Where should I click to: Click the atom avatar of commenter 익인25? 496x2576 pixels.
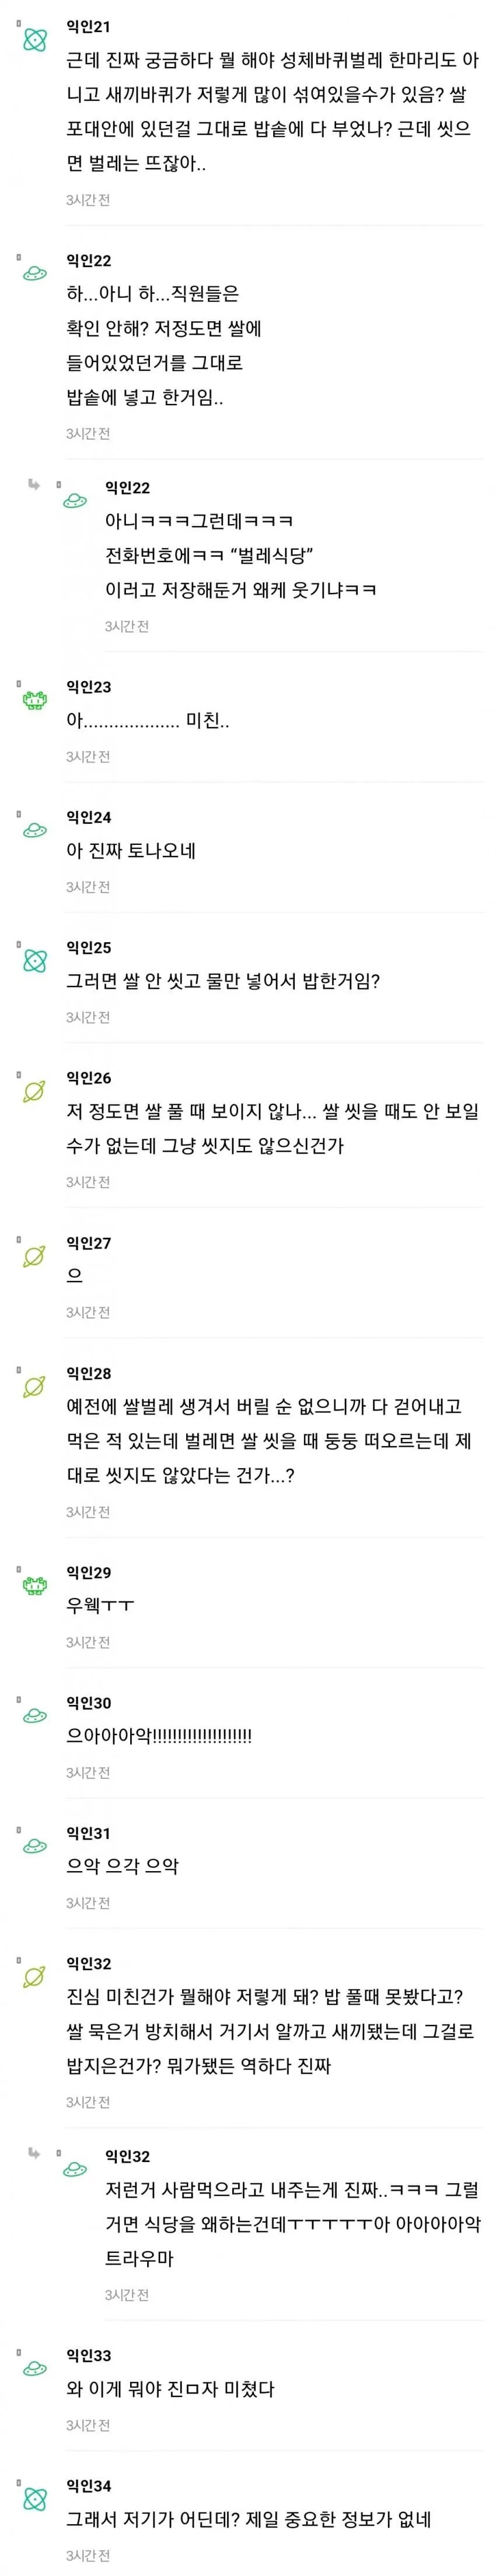click(x=35, y=961)
